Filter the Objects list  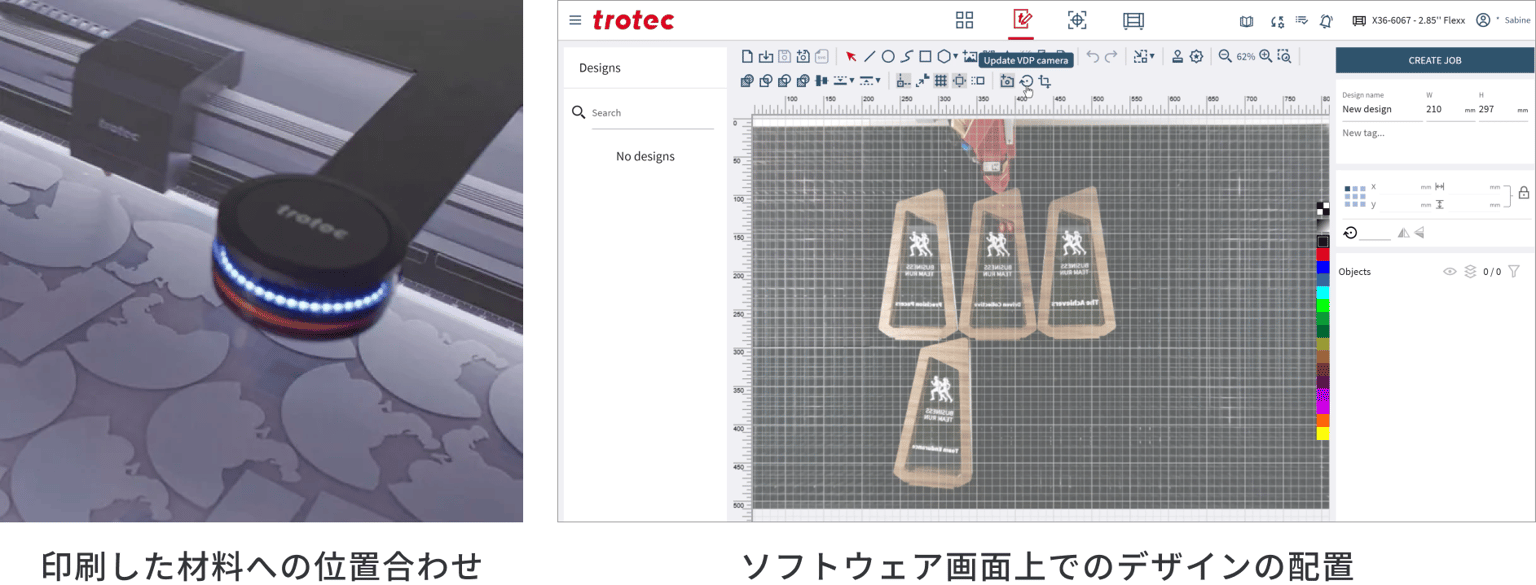(1513, 271)
